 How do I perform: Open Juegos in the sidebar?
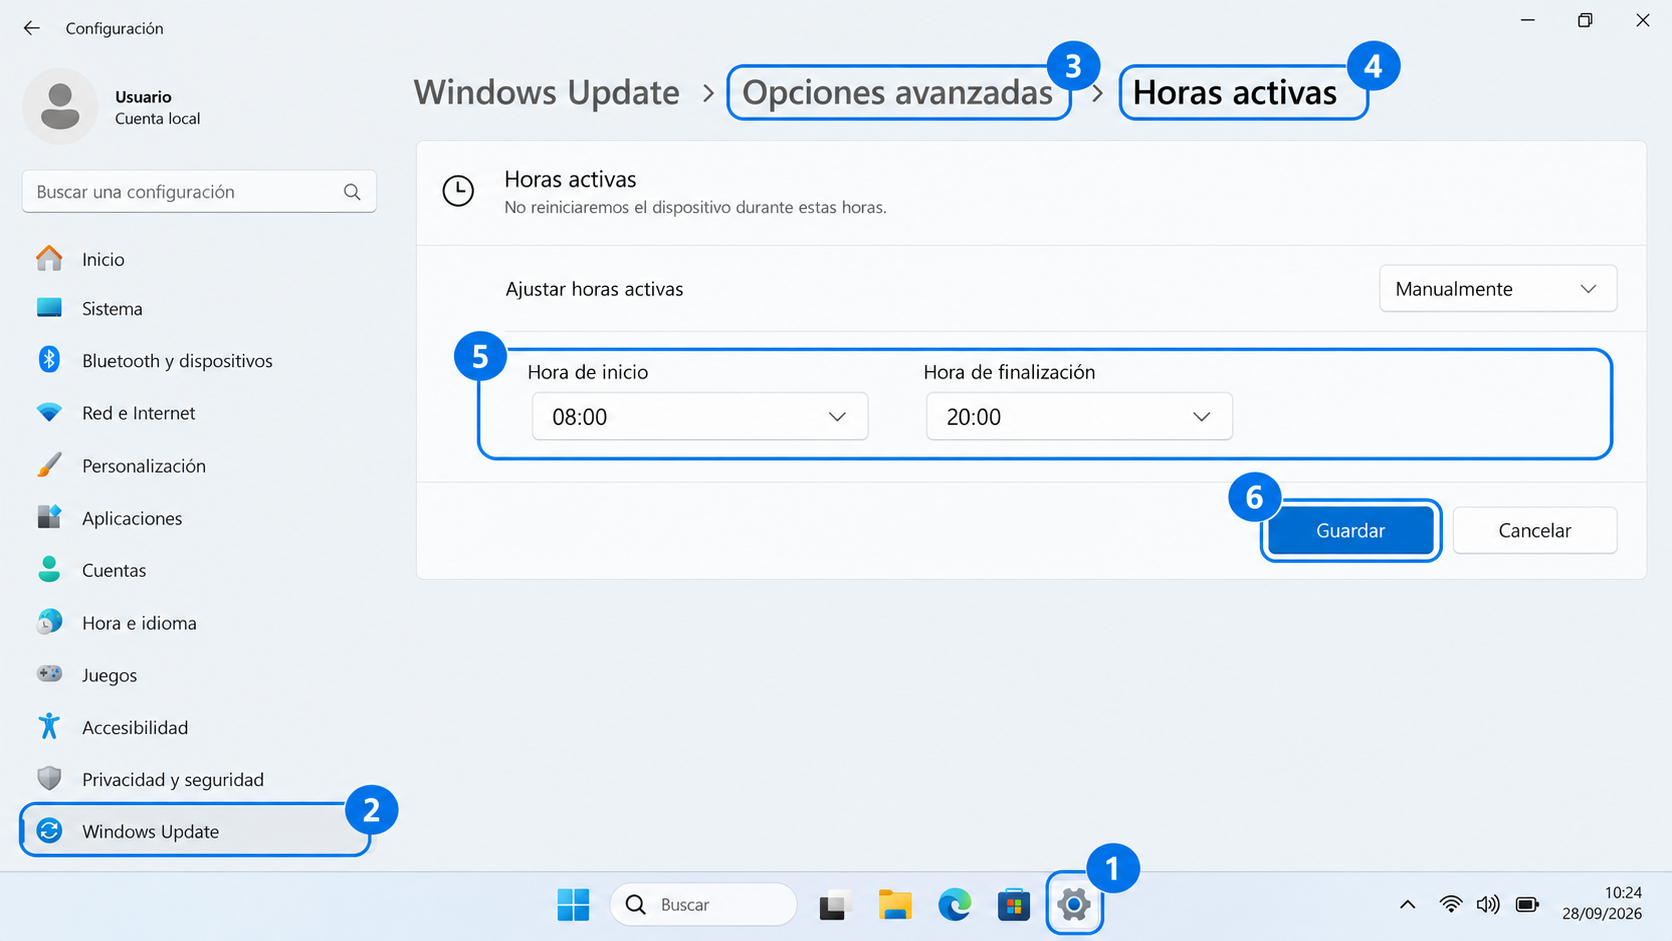(x=198, y=675)
